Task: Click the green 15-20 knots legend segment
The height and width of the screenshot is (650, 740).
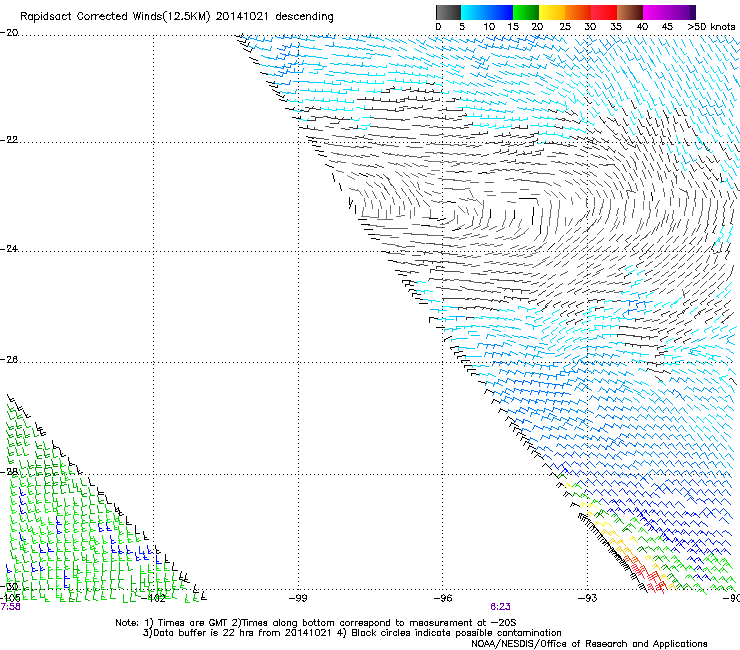Action: 526,12
